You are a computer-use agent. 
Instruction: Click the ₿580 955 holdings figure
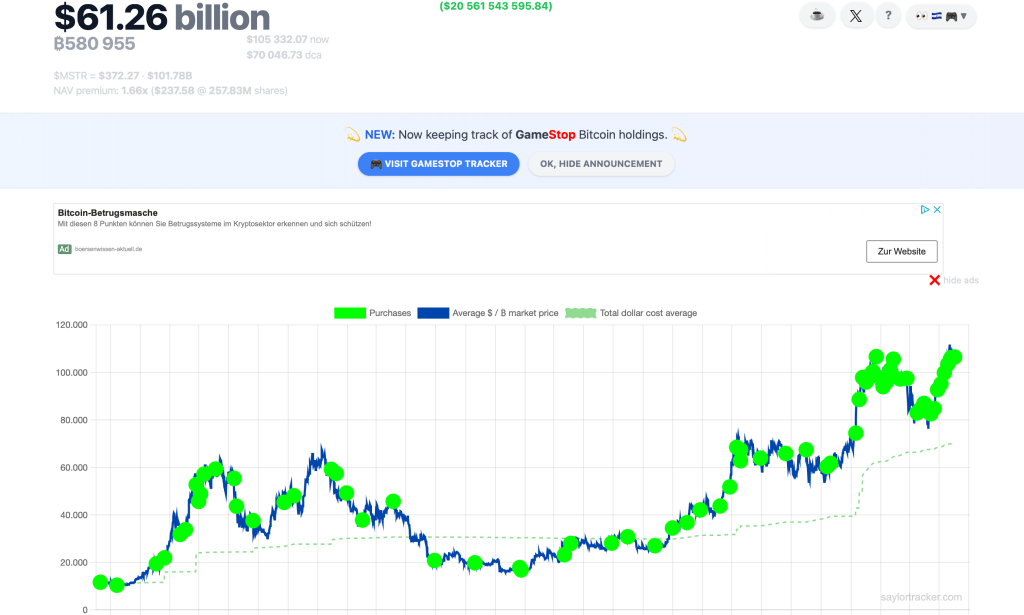click(95, 44)
